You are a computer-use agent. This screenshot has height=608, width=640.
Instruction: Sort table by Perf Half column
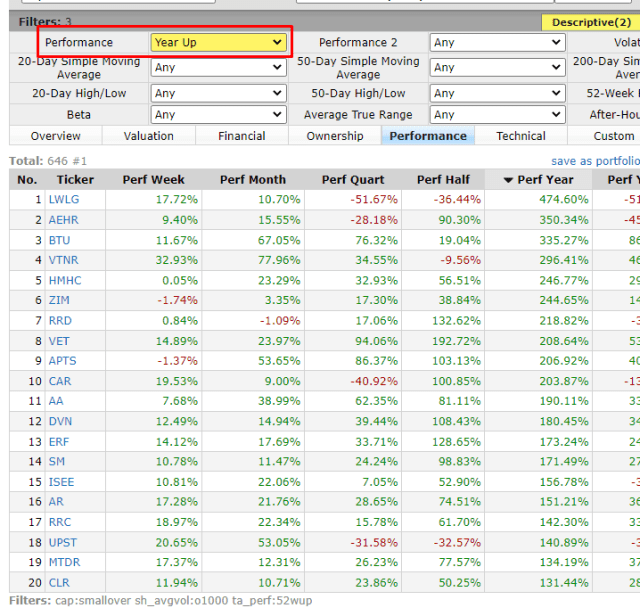point(443,180)
